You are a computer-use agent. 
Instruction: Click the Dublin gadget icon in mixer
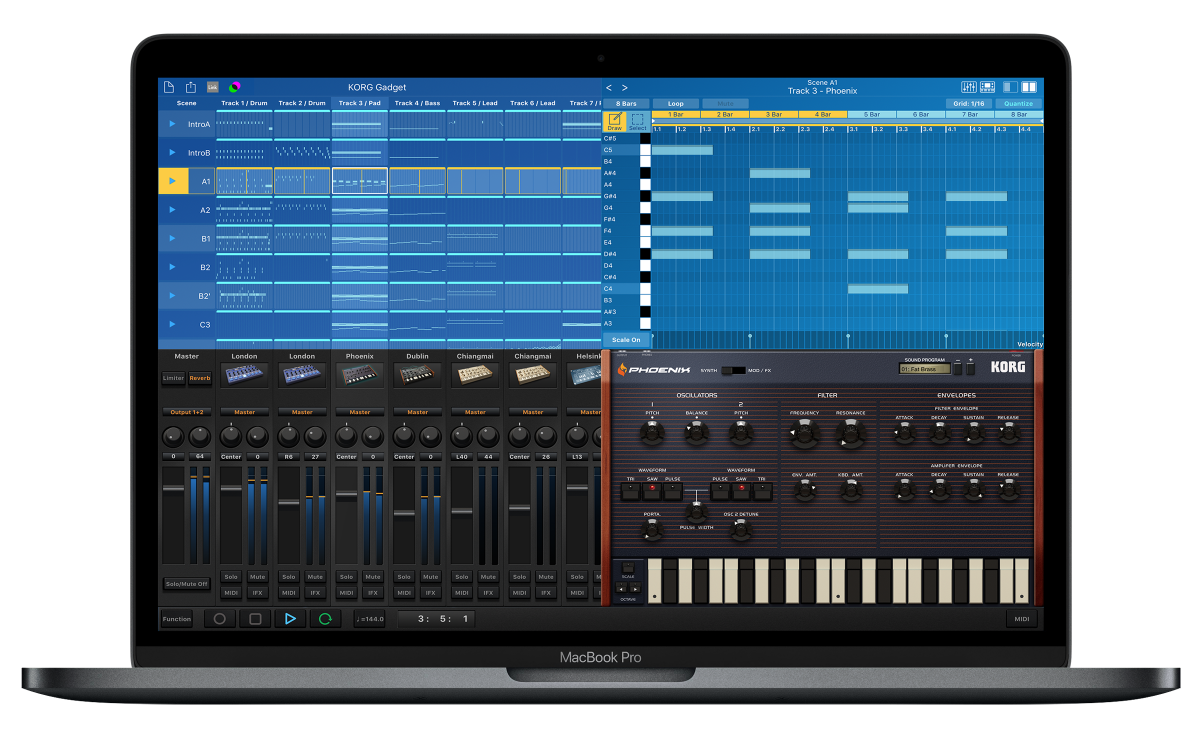click(417, 375)
